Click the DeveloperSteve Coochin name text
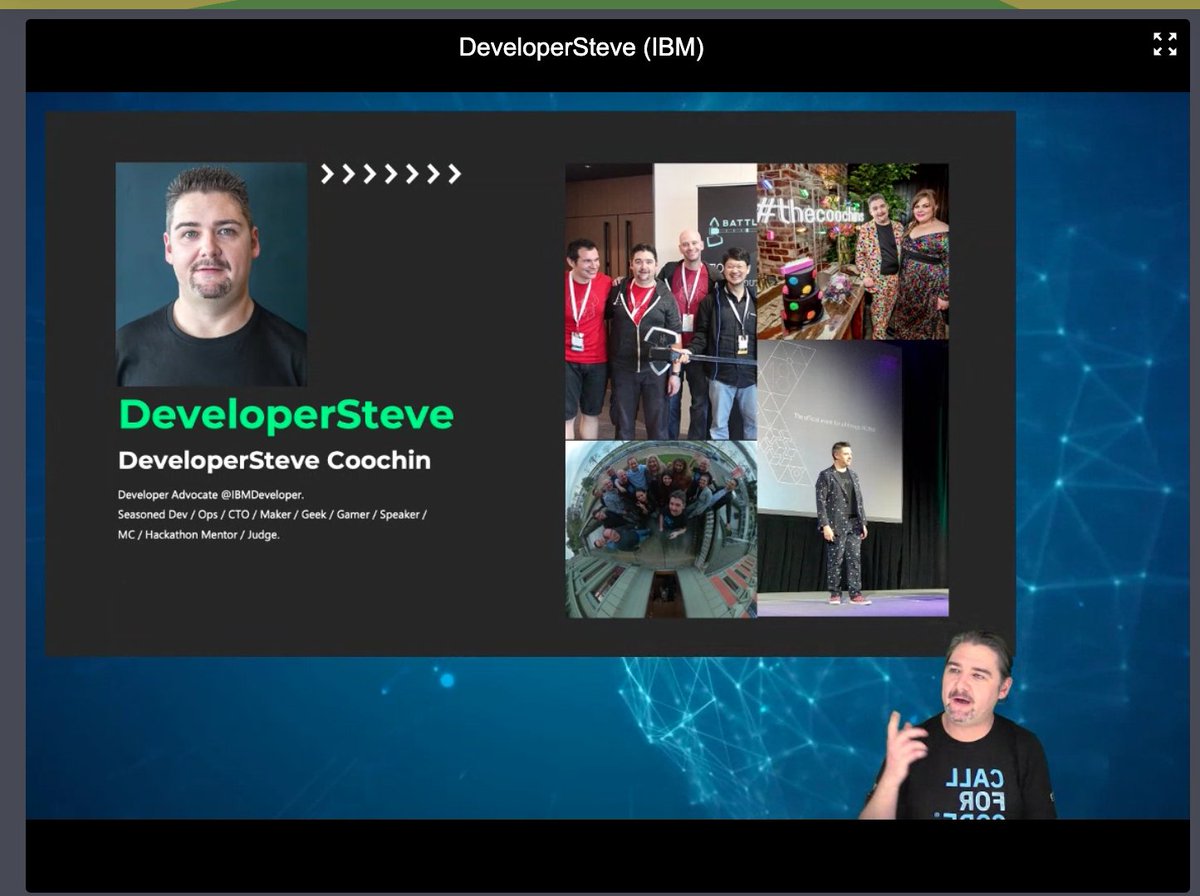Image resolution: width=1200 pixels, height=896 pixels. [274, 461]
